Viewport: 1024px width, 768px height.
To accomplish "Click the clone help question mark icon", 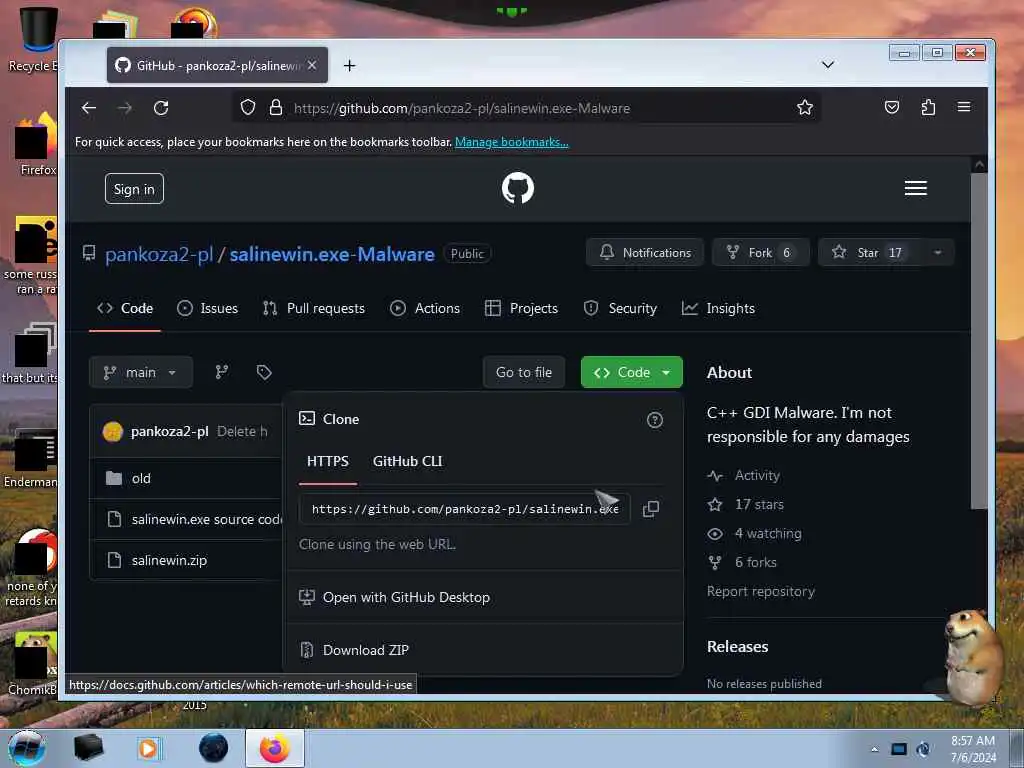I will click(654, 420).
